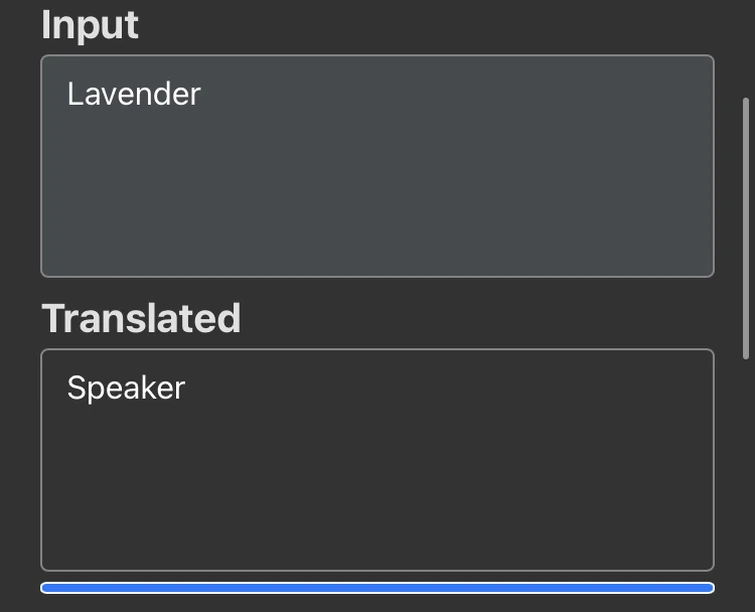The height and width of the screenshot is (612, 755).
Task: Focus the Translated output text box
Action: click(377, 459)
